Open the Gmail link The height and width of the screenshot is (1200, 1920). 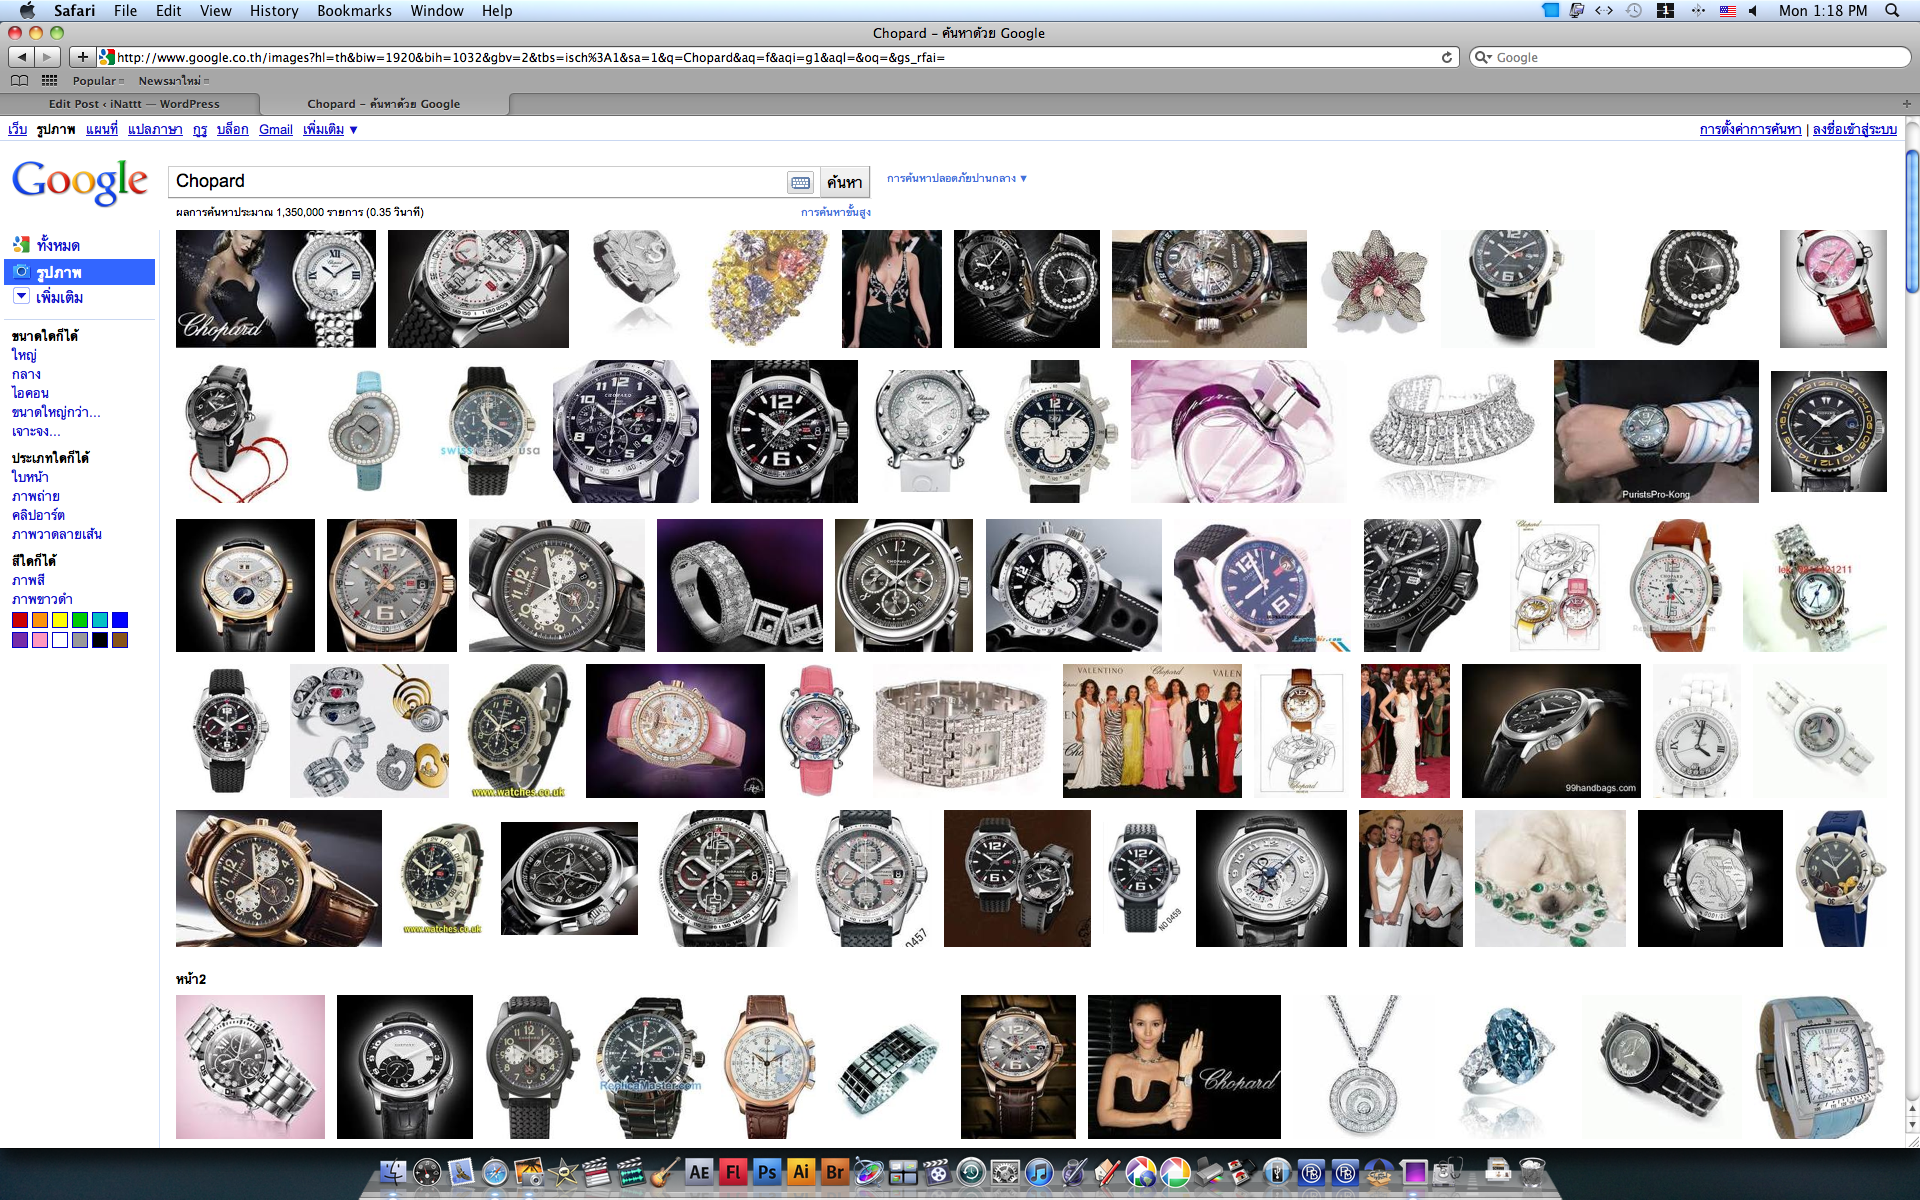pyautogui.click(x=276, y=129)
